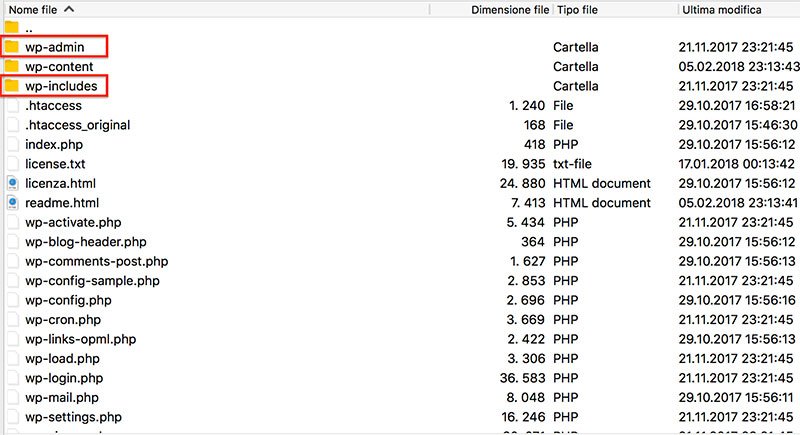Select the wp-login.php file name
Image resolution: width=800 pixels, height=435 pixels.
point(64,378)
